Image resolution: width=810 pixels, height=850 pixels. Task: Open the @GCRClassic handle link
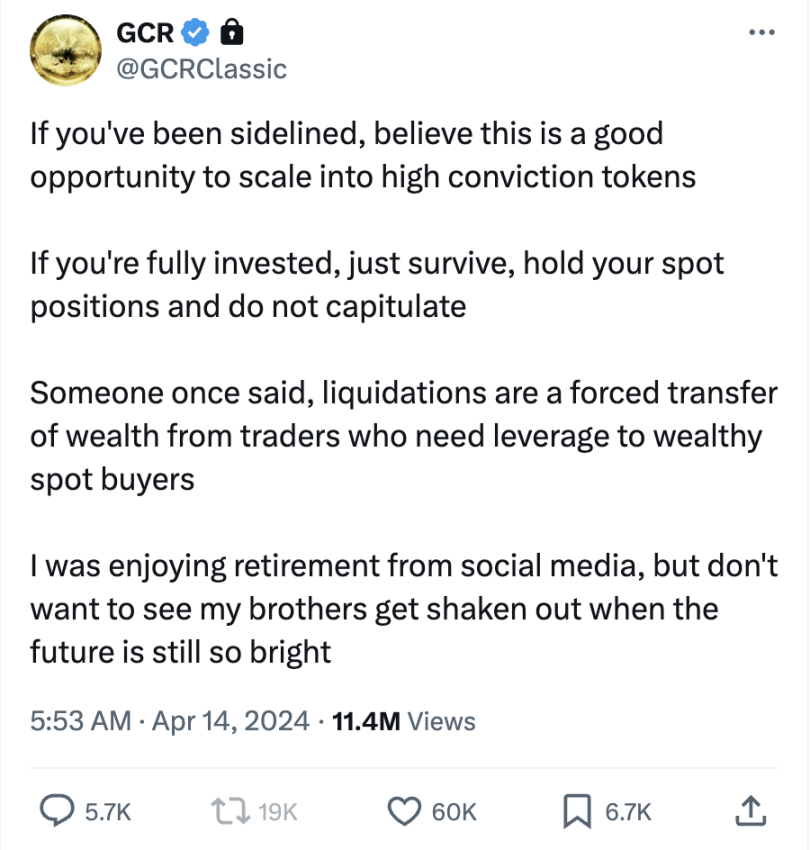coord(201,68)
